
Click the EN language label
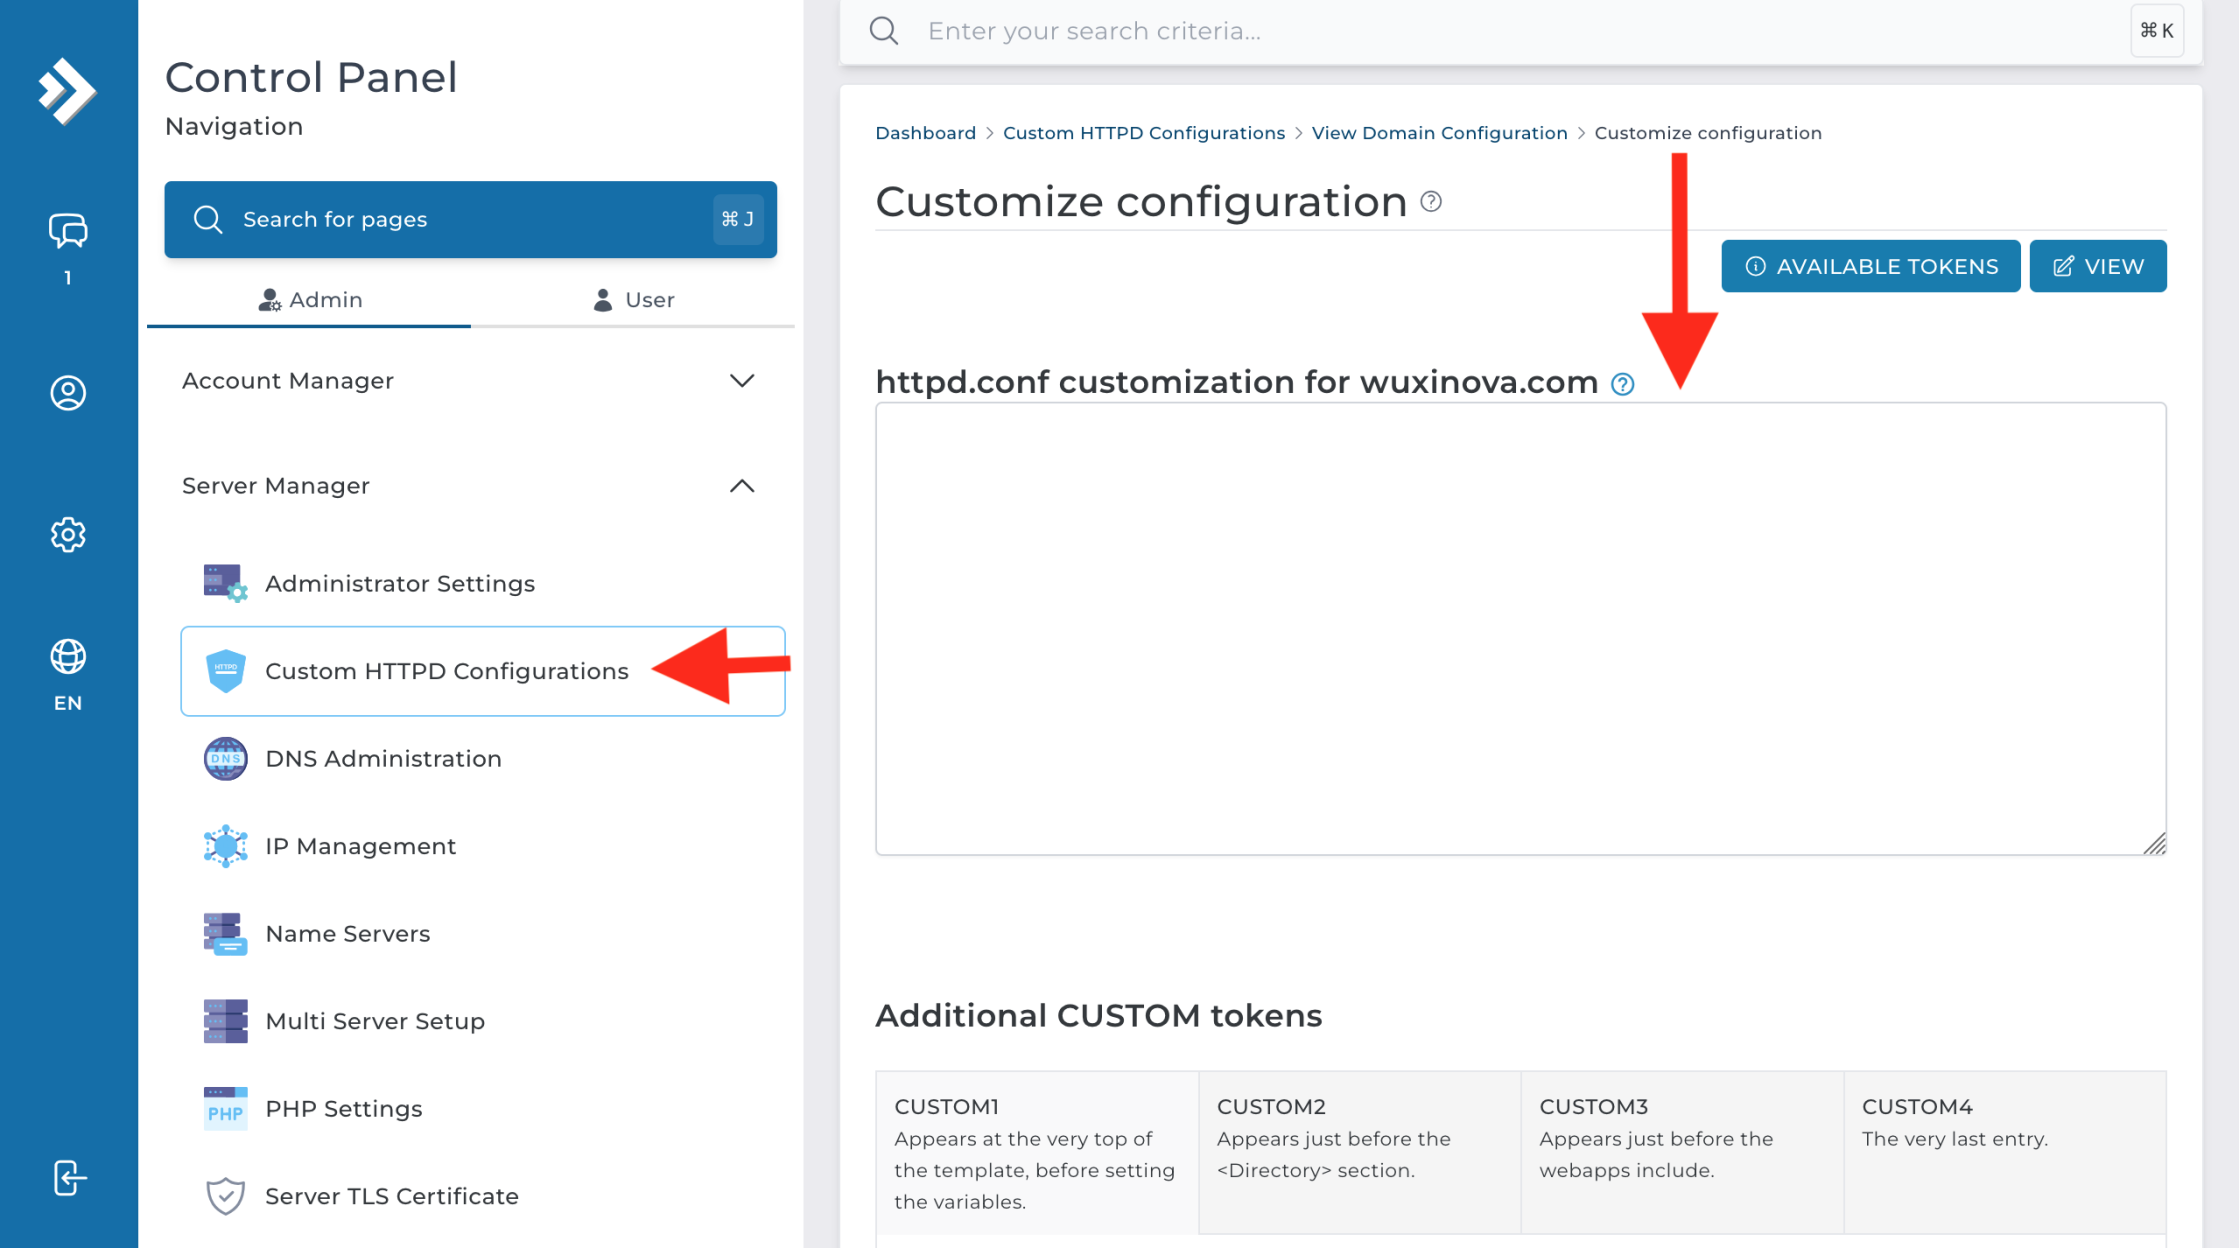[68, 703]
